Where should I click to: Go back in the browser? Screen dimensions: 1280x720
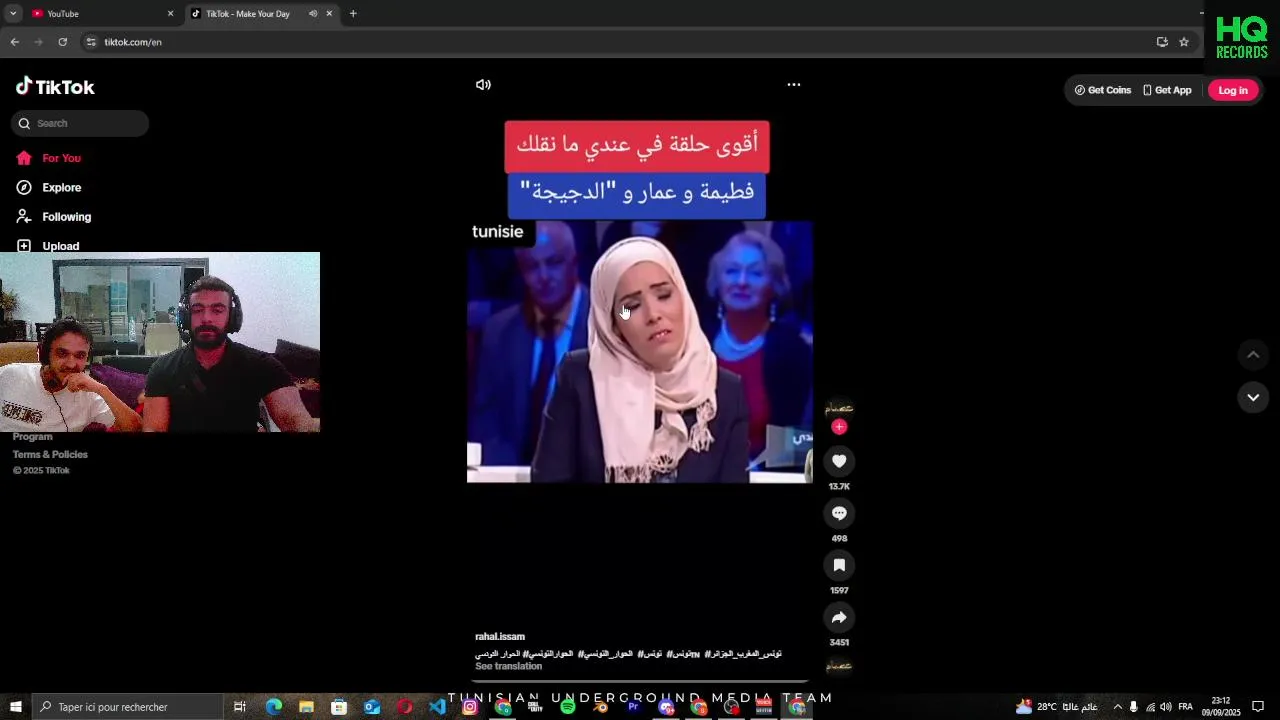pos(14,42)
